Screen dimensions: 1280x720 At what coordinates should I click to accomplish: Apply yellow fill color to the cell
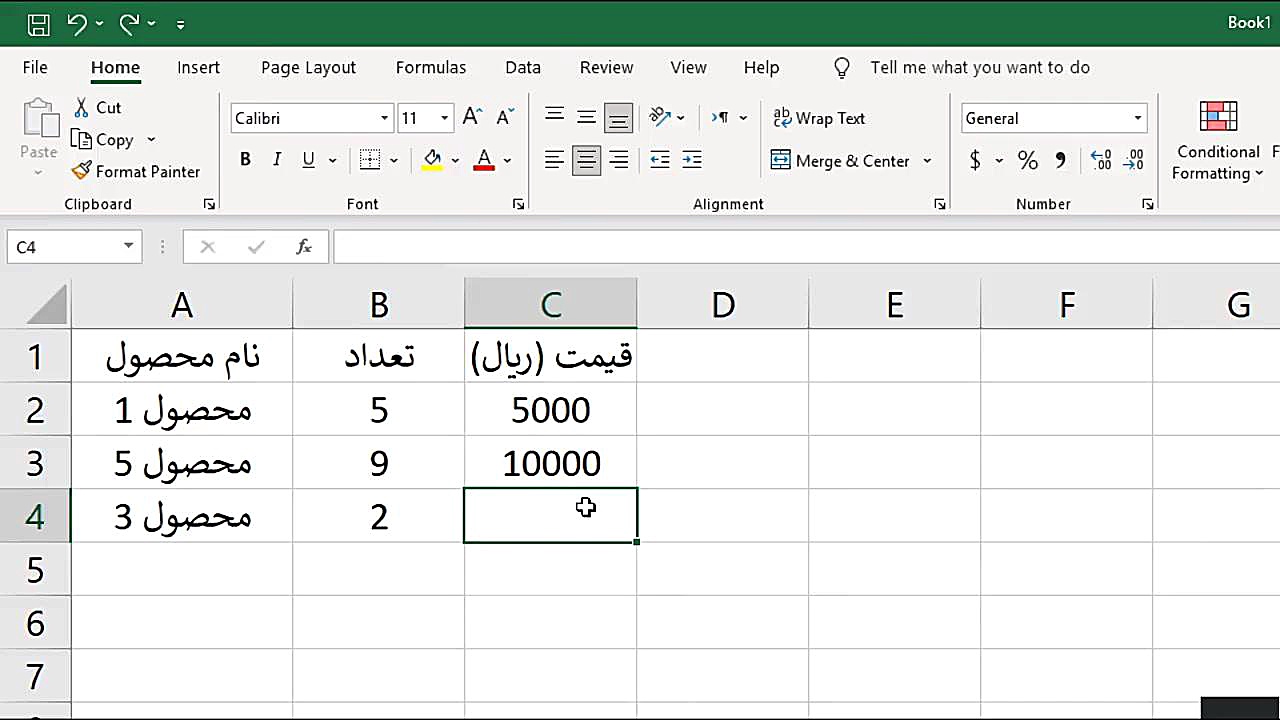(x=432, y=160)
